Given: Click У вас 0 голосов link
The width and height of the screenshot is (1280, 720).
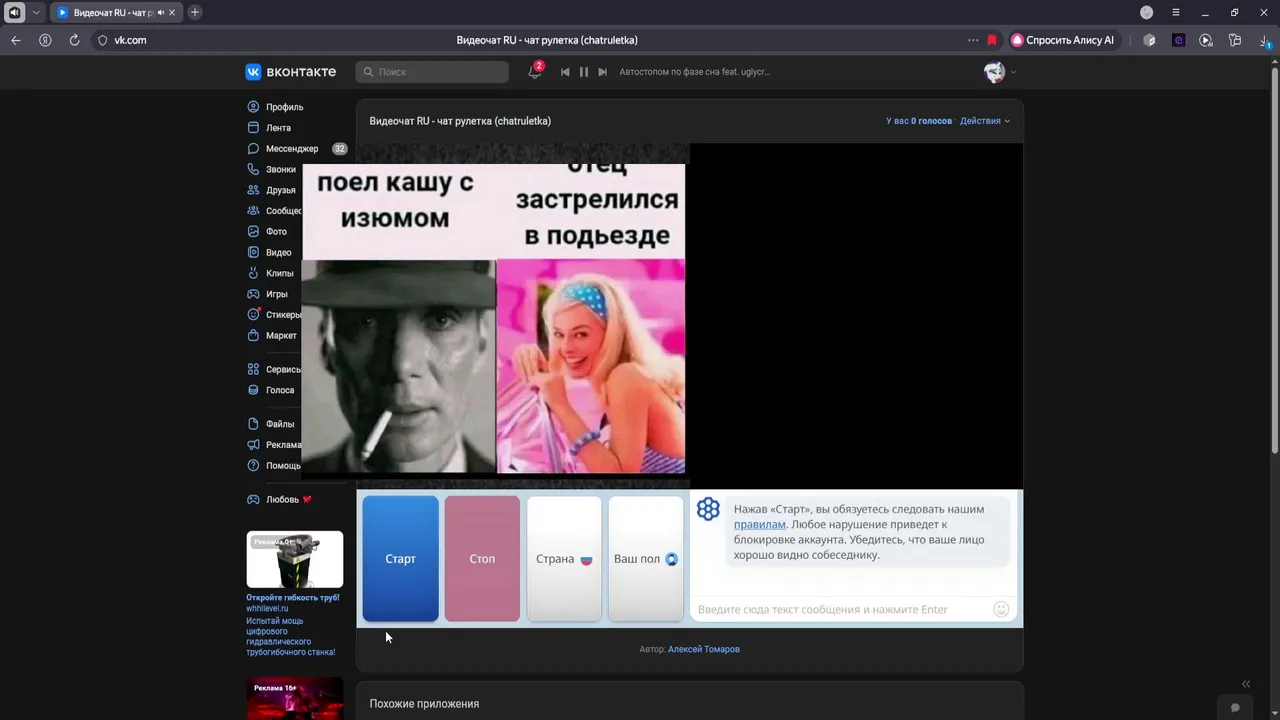Looking at the screenshot, I should click(x=919, y=121).
